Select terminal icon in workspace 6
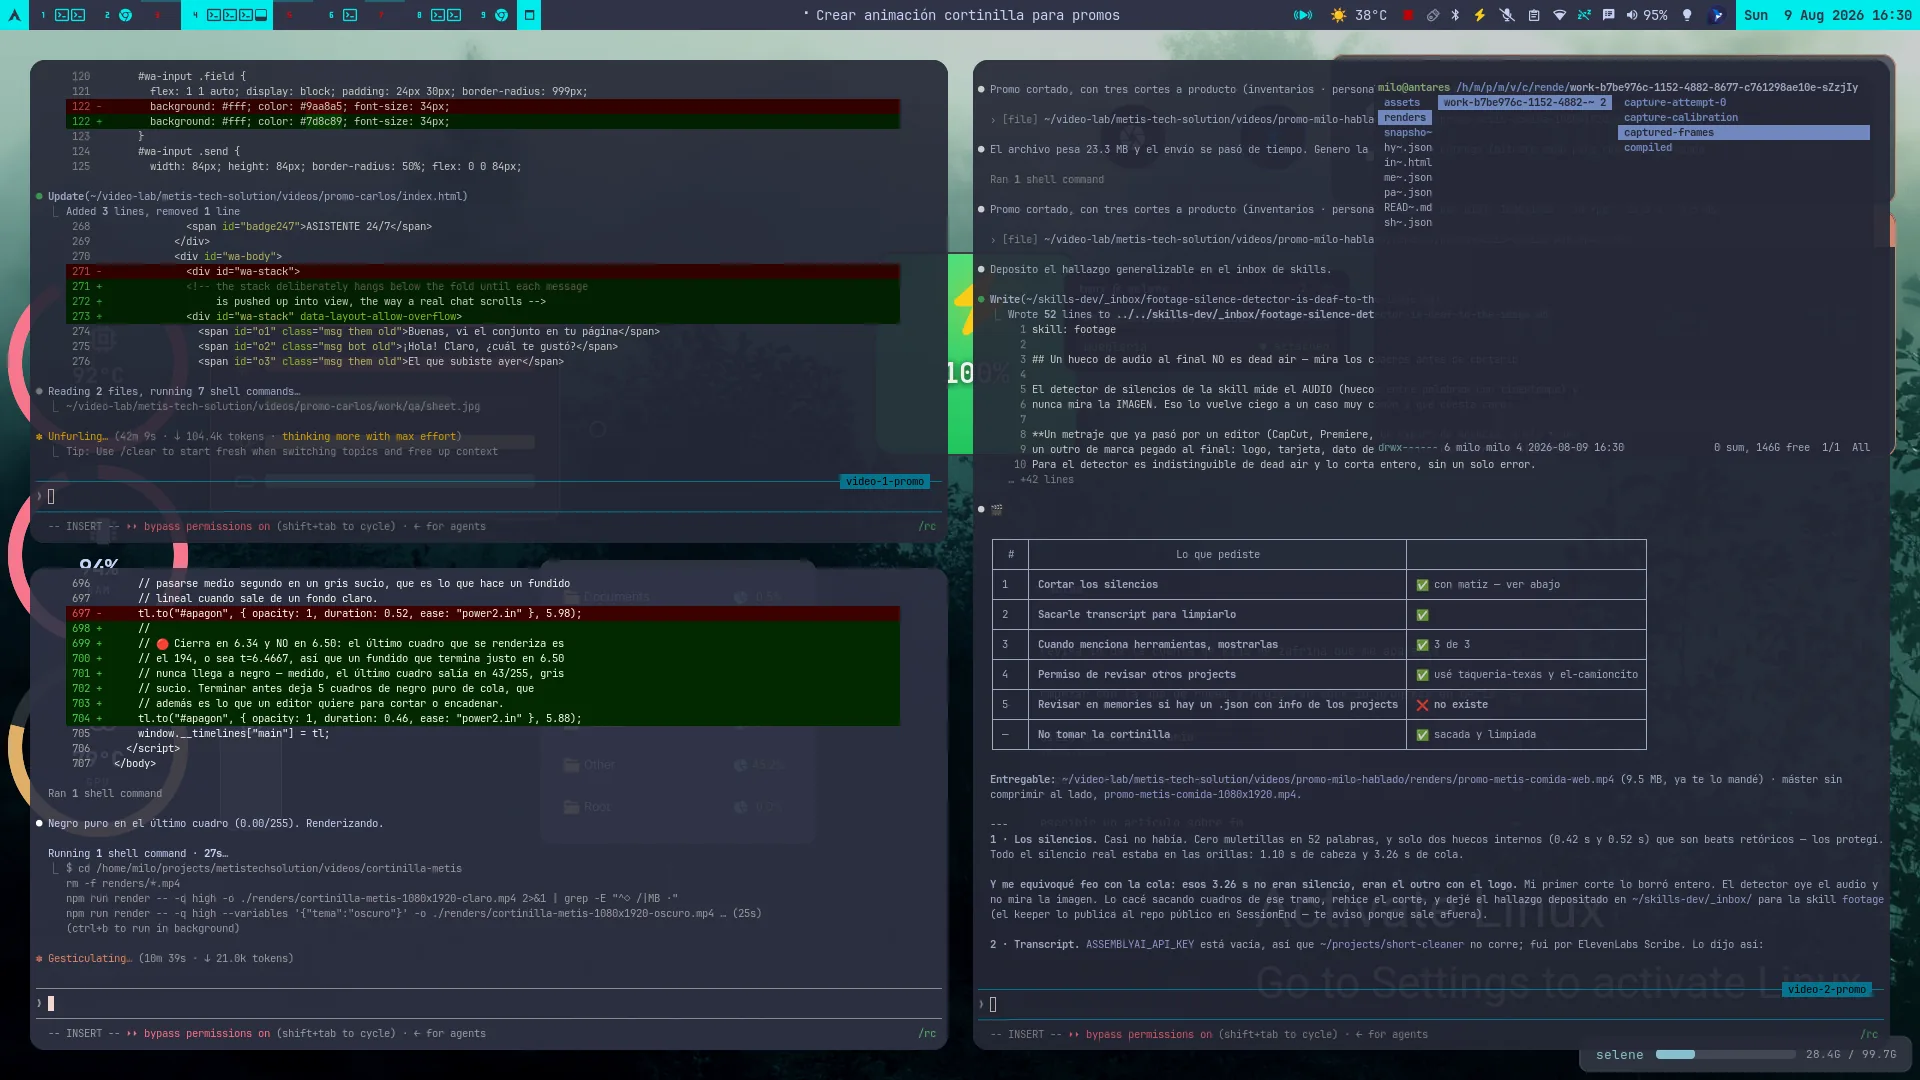The width and height of the screenshot is (1920, 1080). click(350, 15)
